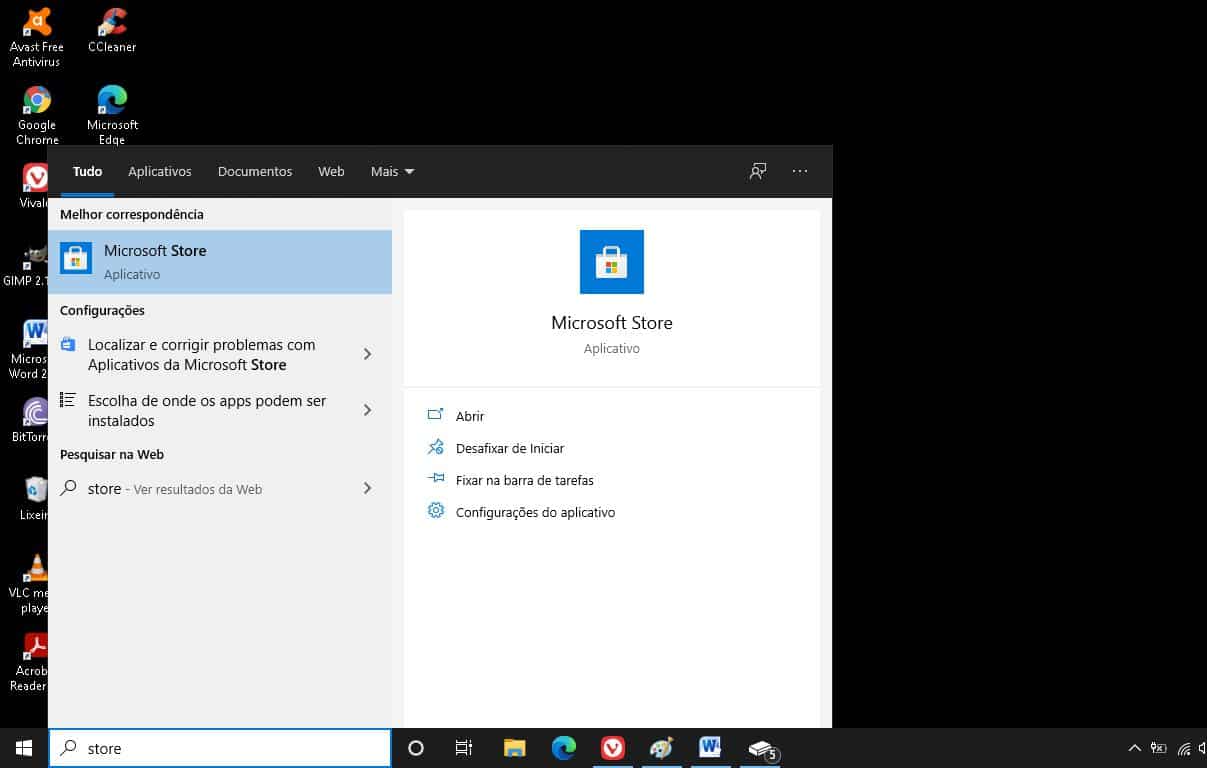Image resolution: width=1207 pixels, height=768 pixels.
Task: Click the battery icon in system tray
Action: [1159, 748]
